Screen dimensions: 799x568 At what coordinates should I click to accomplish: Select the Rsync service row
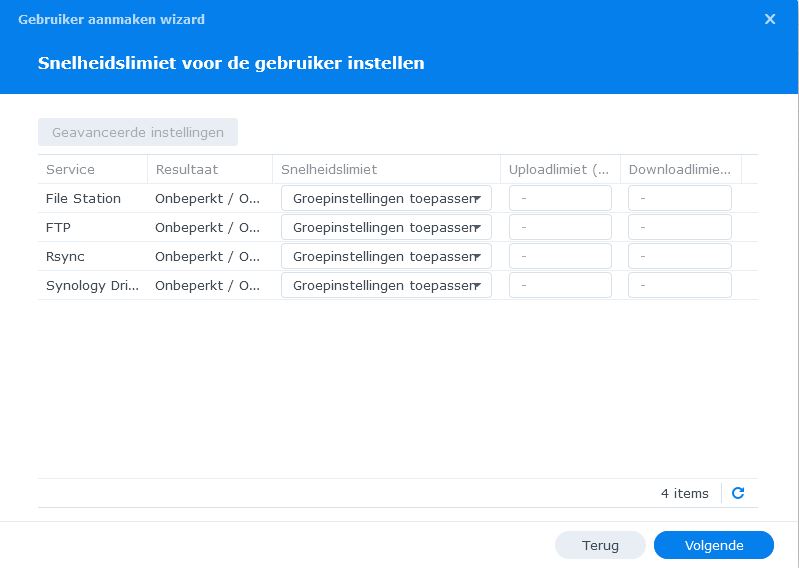point(90,256)
